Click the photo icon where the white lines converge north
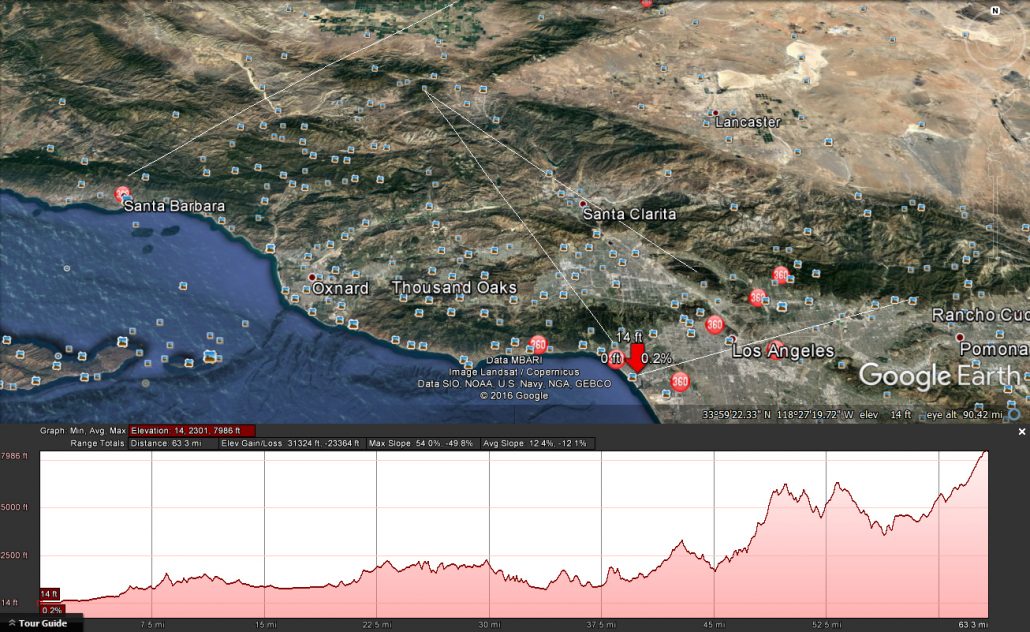Viewport: 1030px width, 632px height. (x=424, y=88)
